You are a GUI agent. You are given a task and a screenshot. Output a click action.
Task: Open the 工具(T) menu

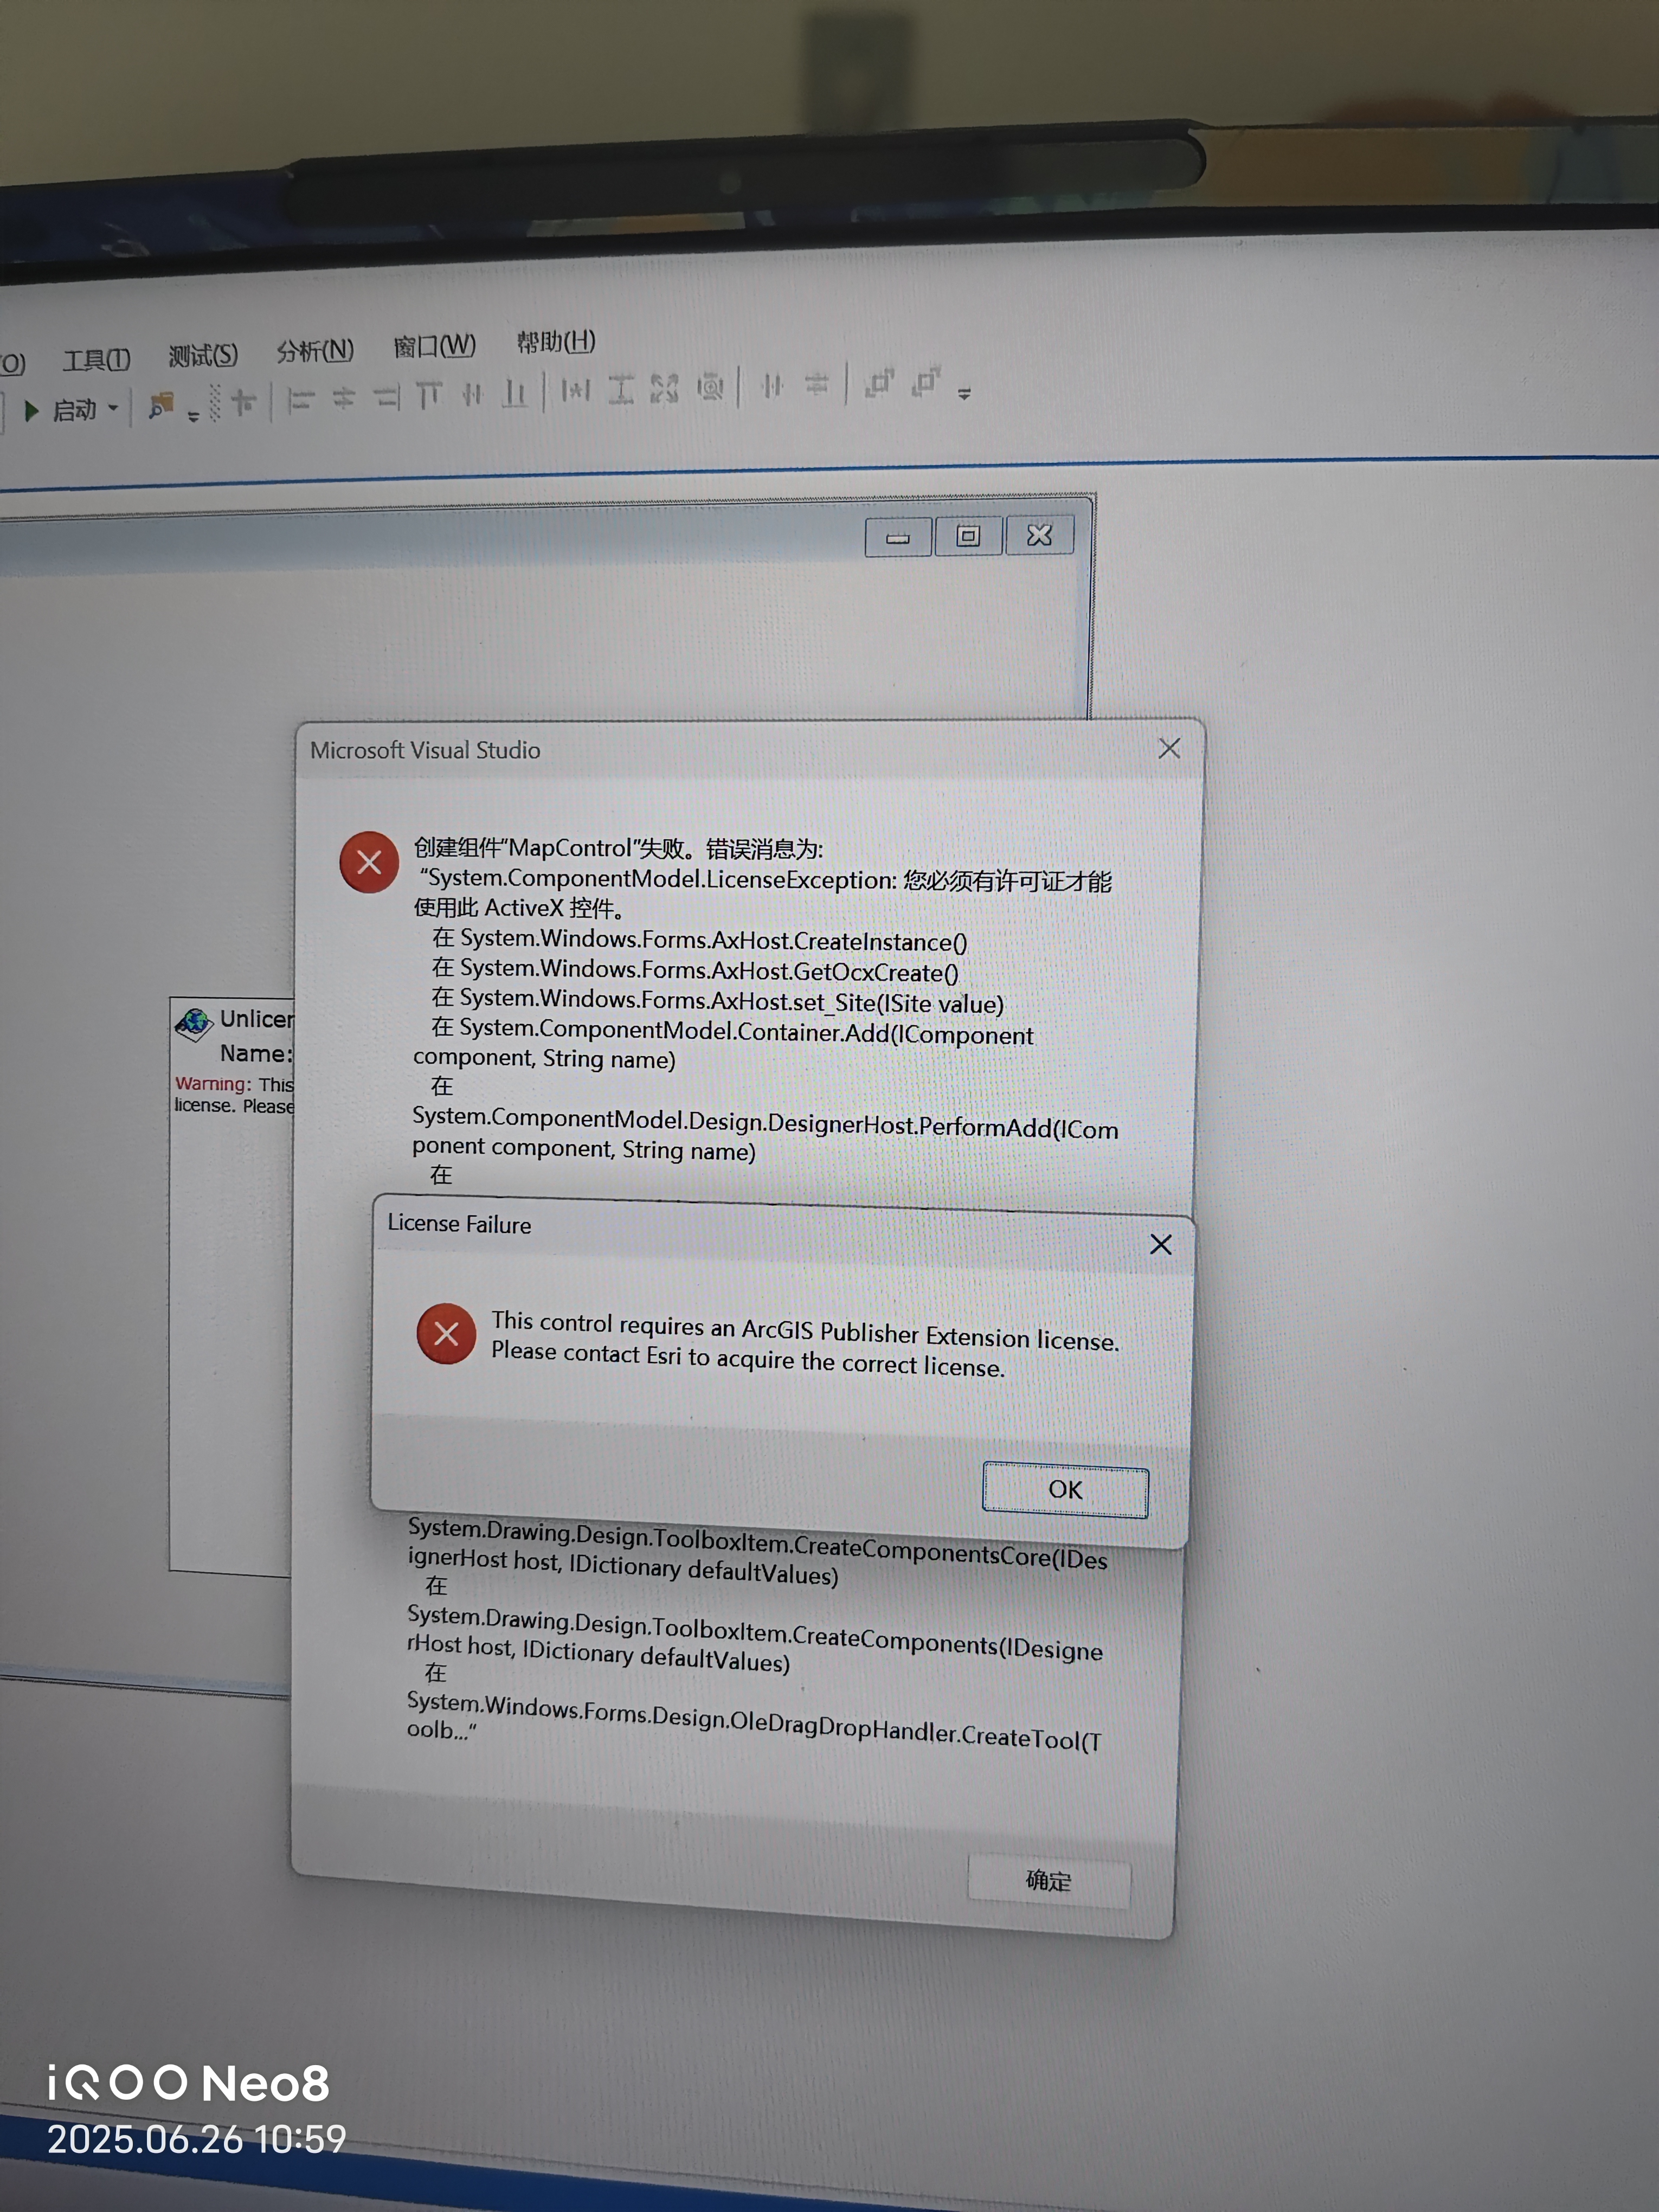[96, 360]
